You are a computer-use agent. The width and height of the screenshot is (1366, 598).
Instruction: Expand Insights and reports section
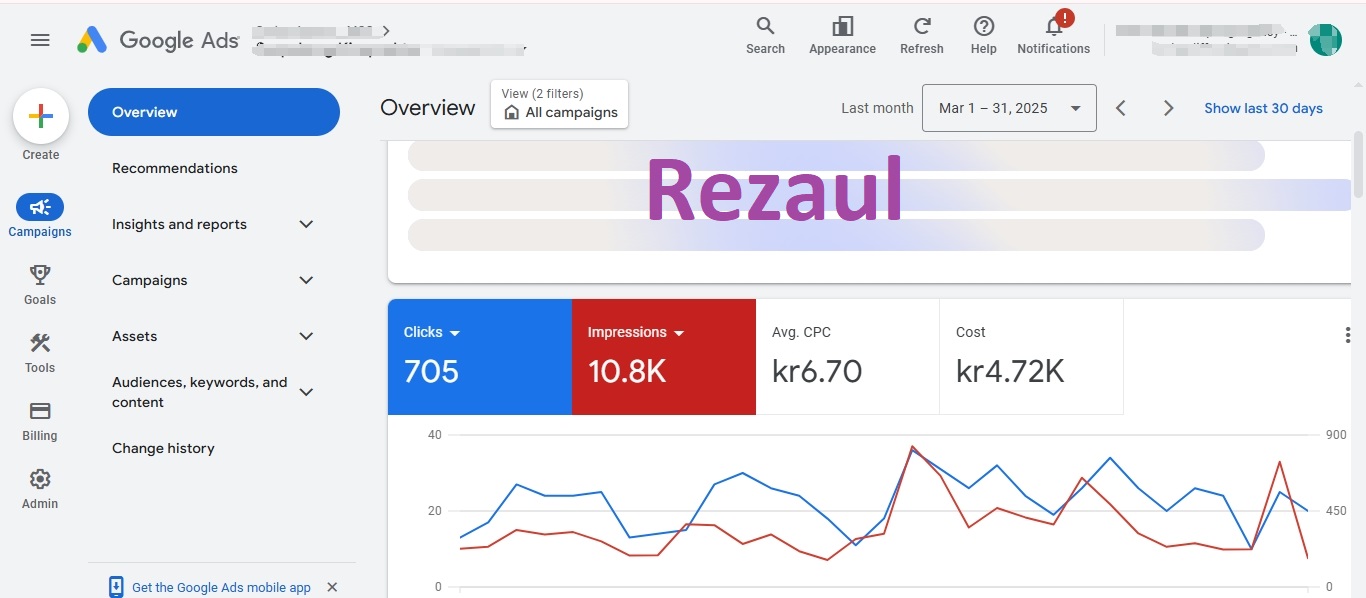pos(306,224)
